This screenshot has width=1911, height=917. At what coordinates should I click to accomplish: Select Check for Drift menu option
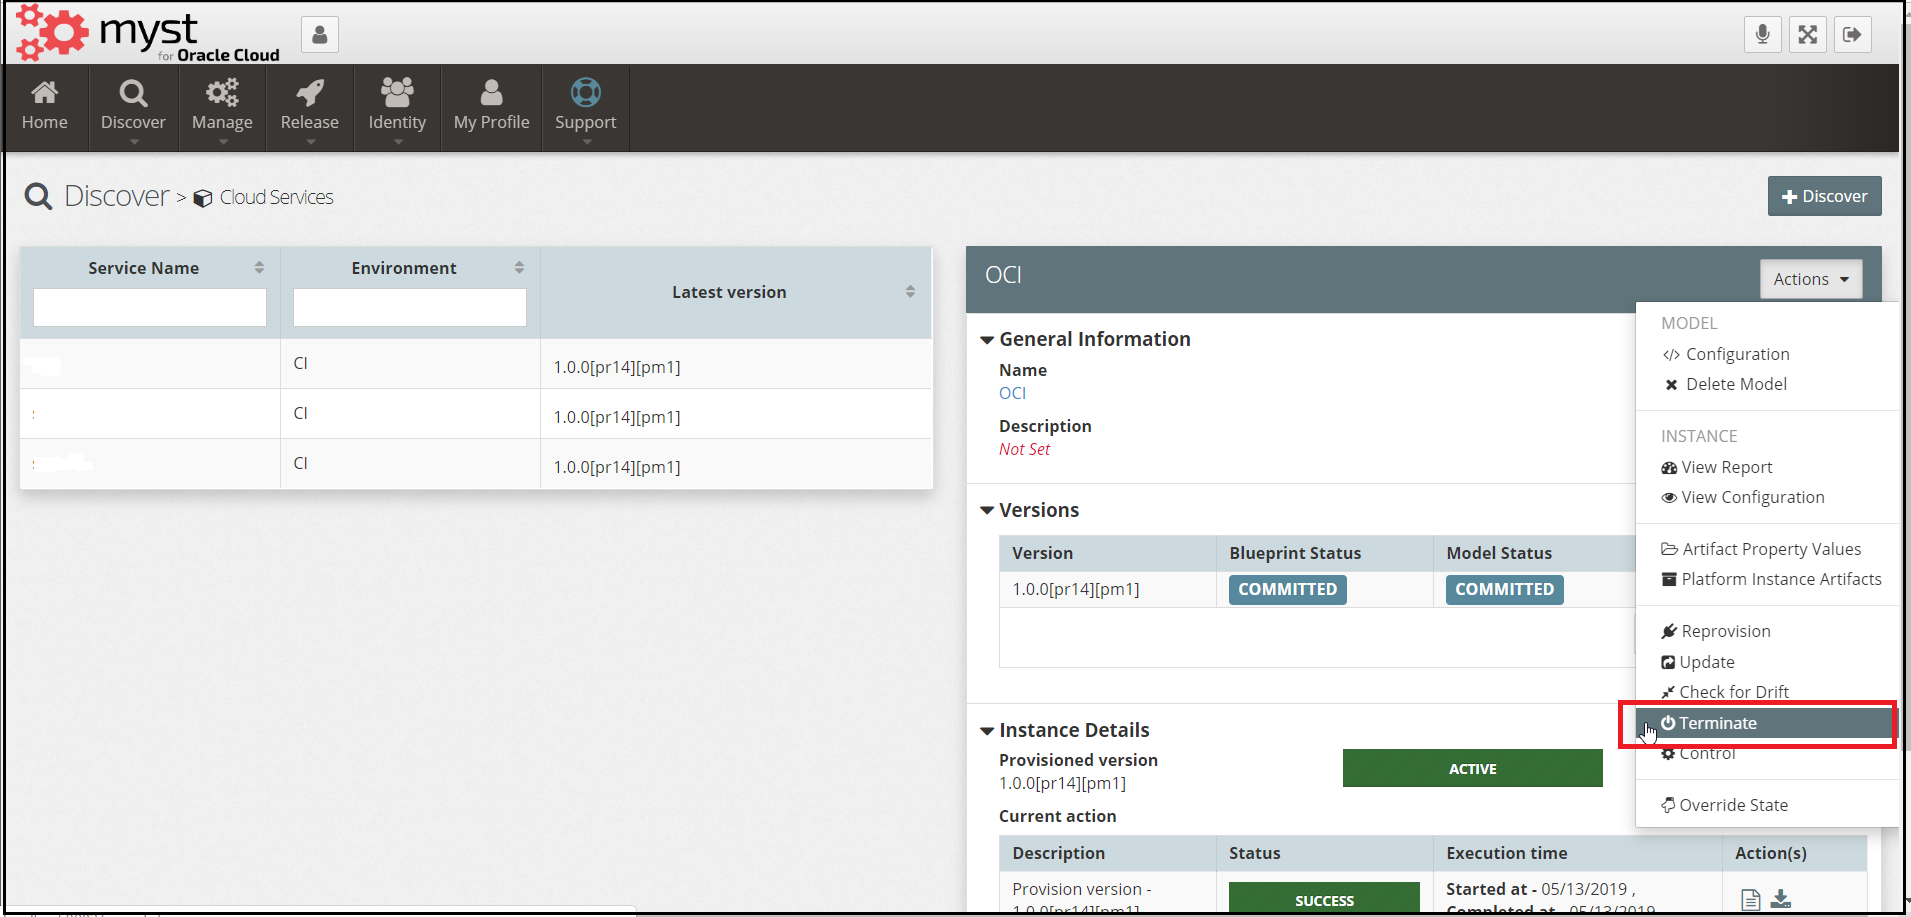coord(1733,692)
